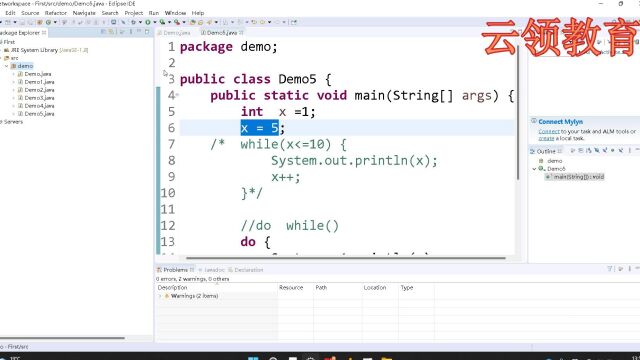Viewport: 640px width, 360px height.
Task: Click the editor horizontal scrollbar
Action: (x=346, y=258)
